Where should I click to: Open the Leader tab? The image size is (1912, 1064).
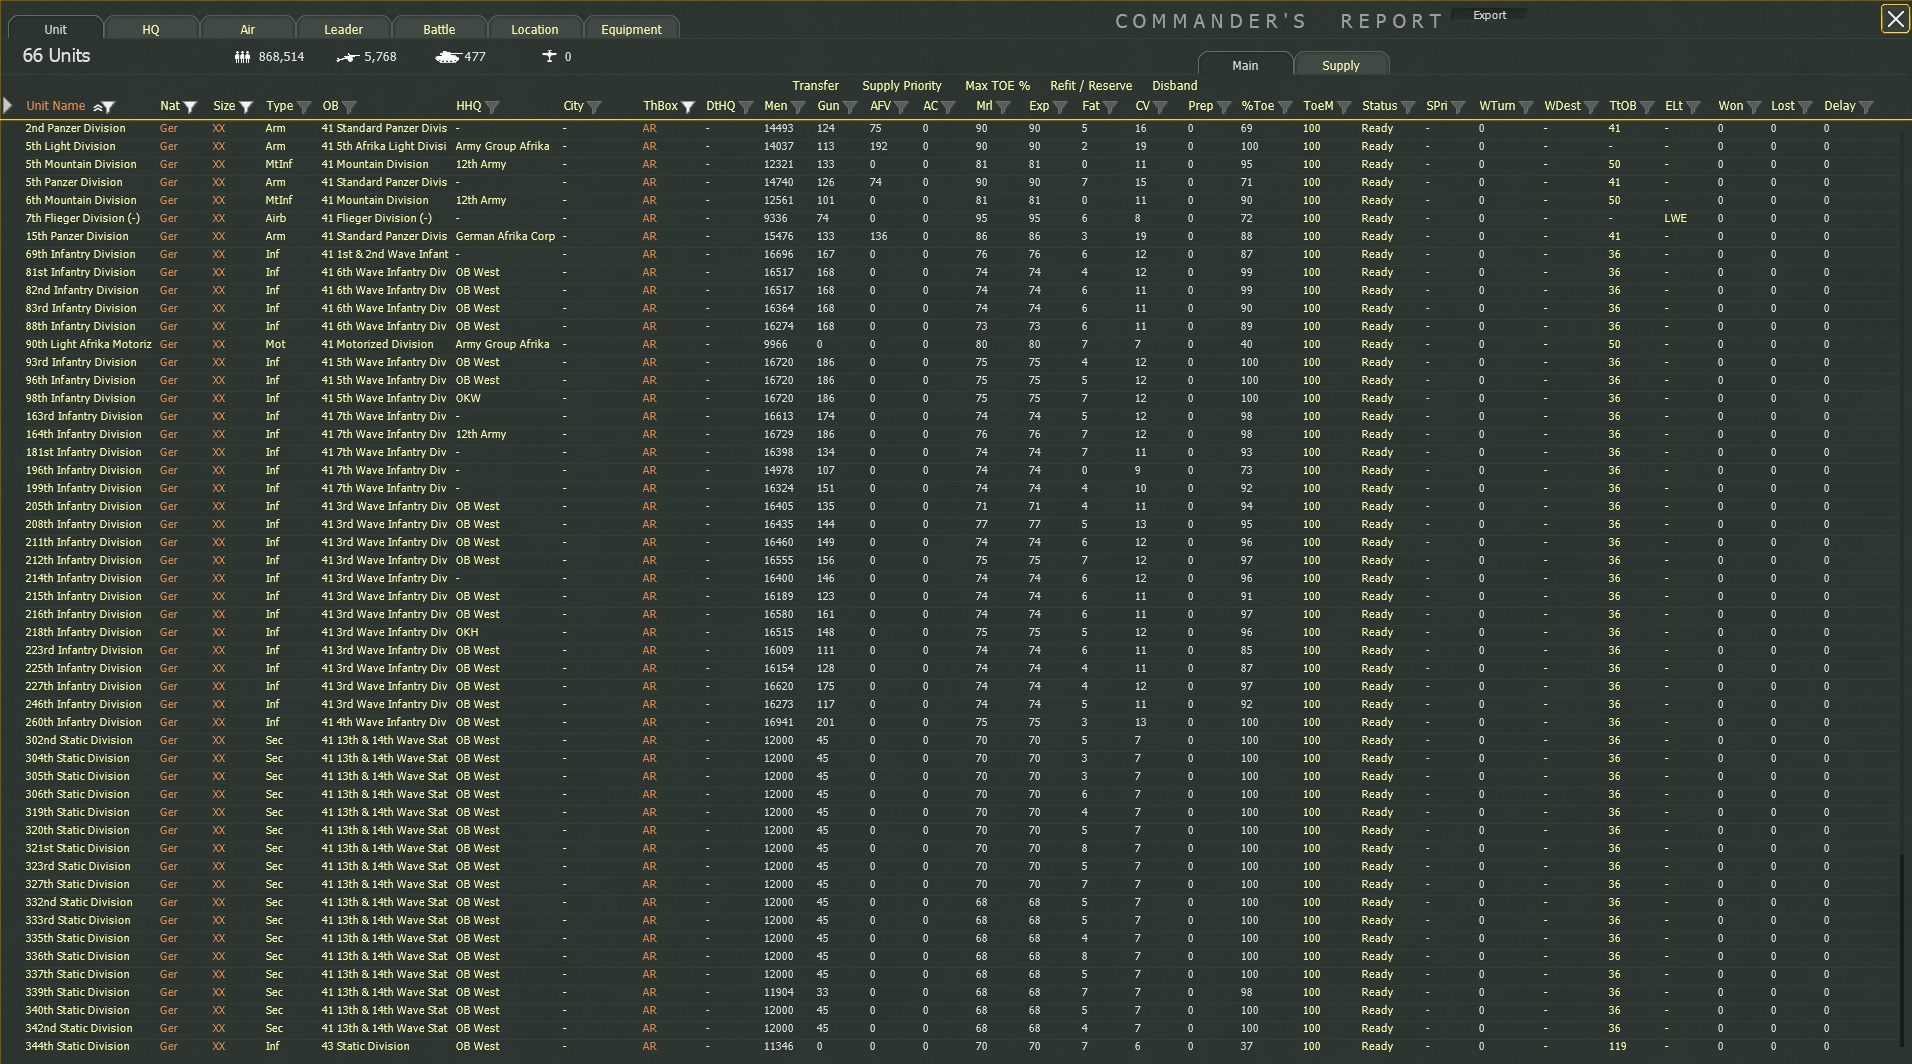pos(343,29)
